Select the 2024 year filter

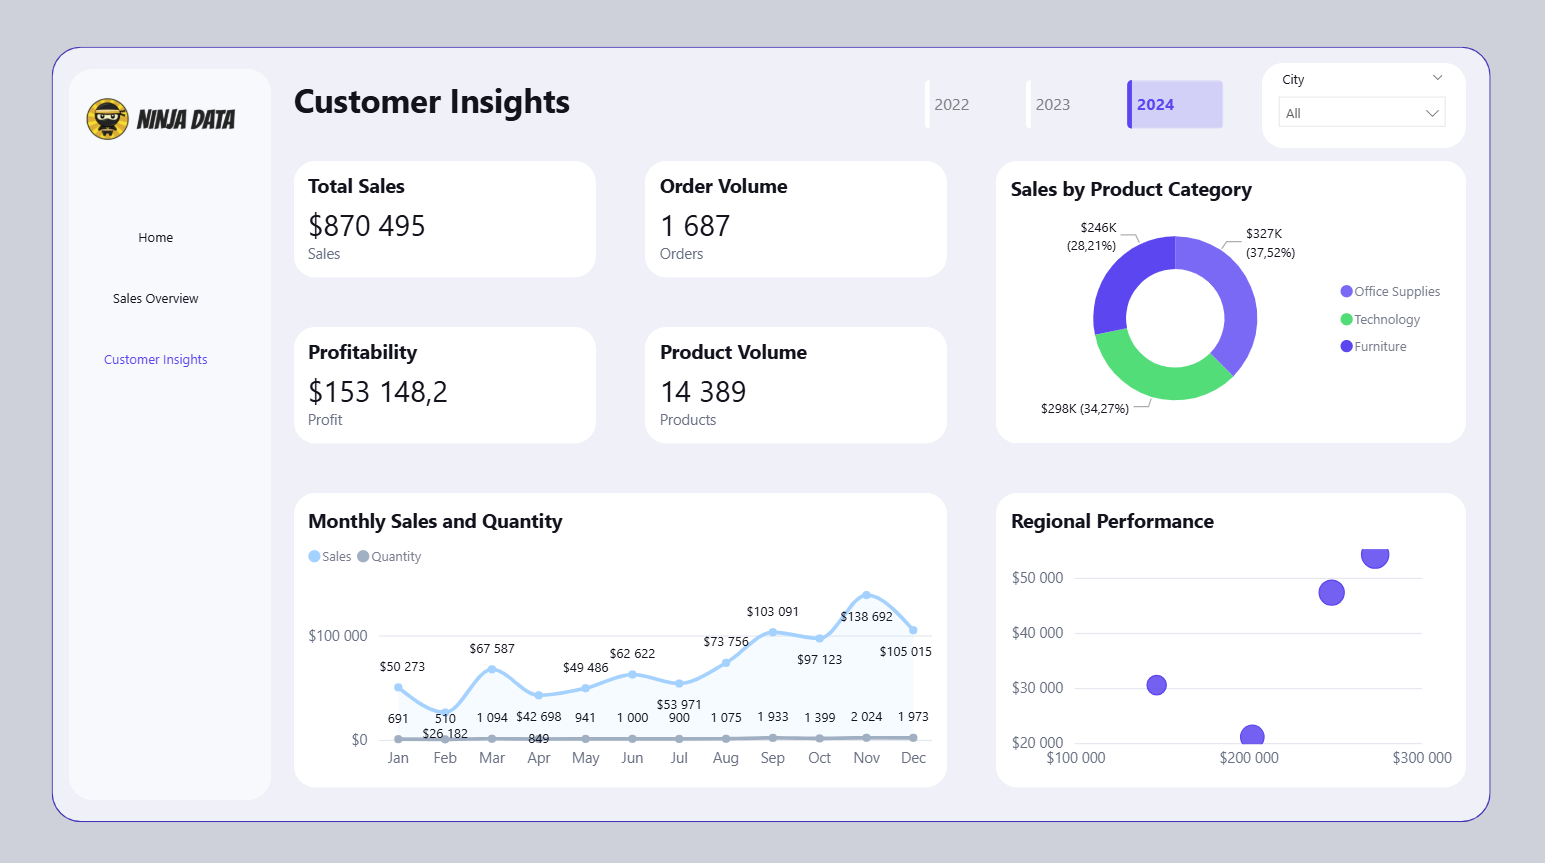[1175, 105]
